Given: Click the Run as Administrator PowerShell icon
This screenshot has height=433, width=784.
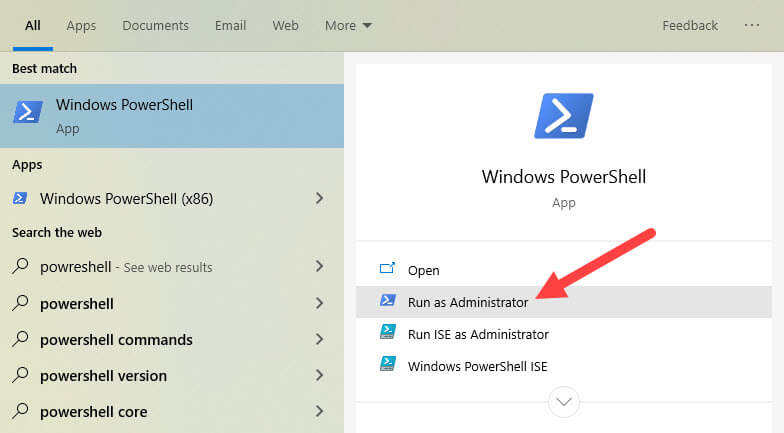Looking at the screenshot, I should pos(388,300).
